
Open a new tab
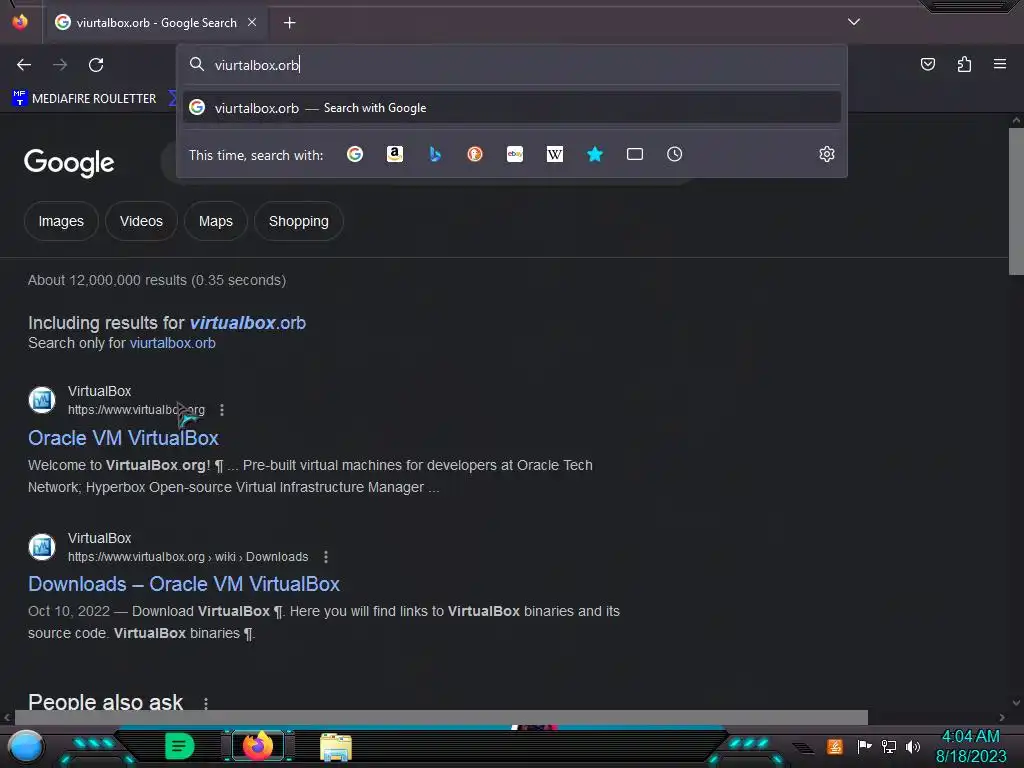(289, 23)
